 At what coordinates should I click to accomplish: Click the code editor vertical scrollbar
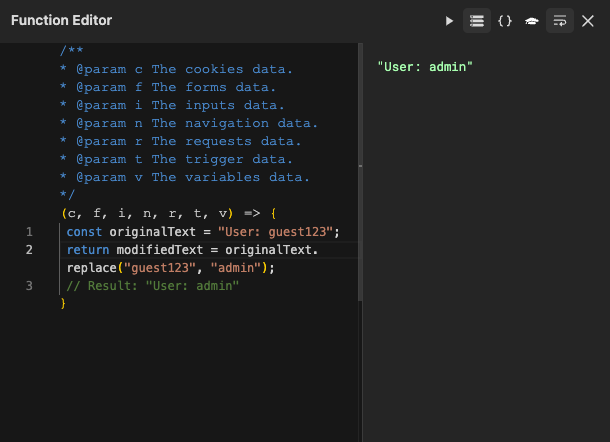click(x=360, y=172)
